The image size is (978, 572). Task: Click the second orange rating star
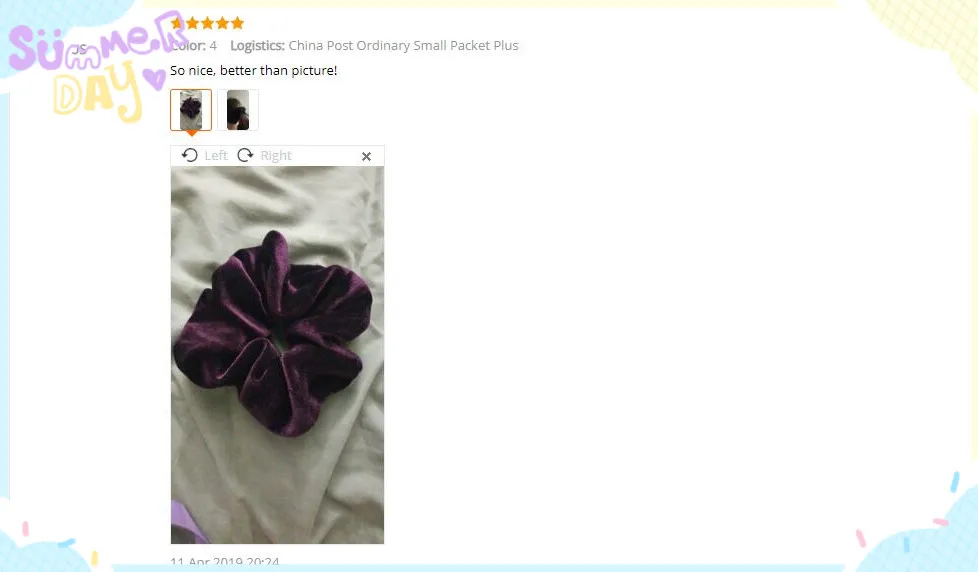pos(192,23)
